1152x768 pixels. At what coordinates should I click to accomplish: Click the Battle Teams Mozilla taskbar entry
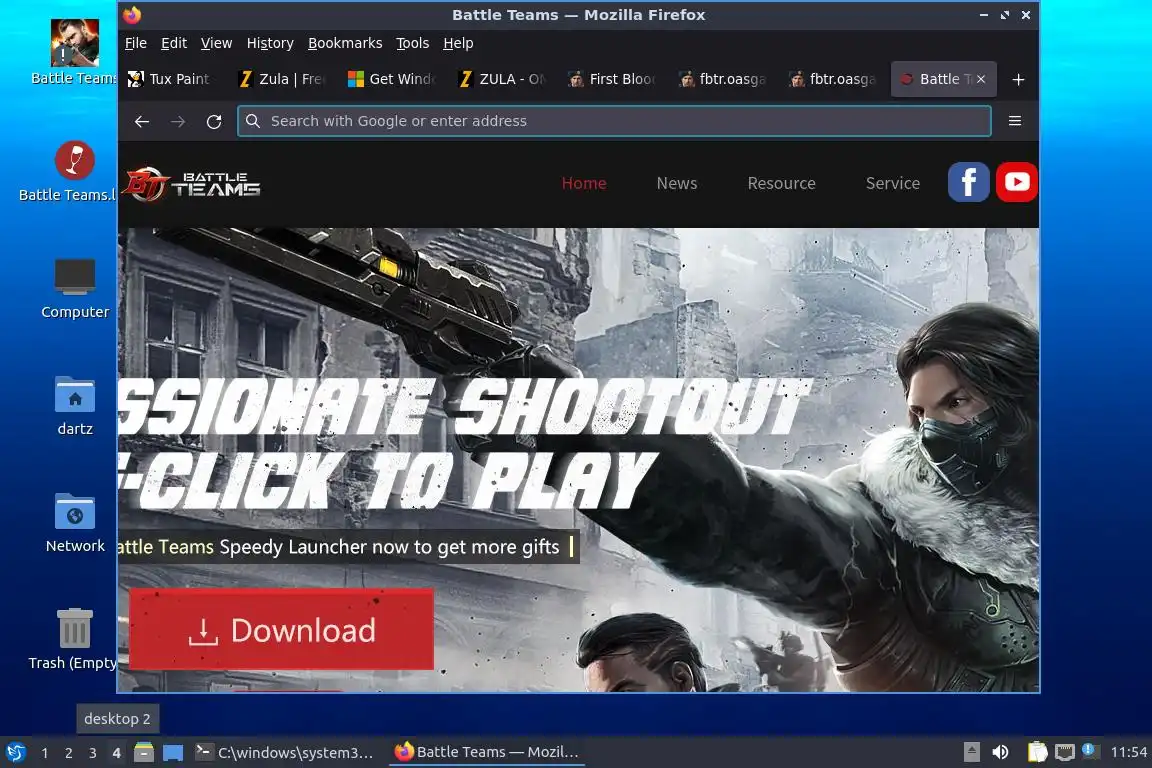pos(486,752)
